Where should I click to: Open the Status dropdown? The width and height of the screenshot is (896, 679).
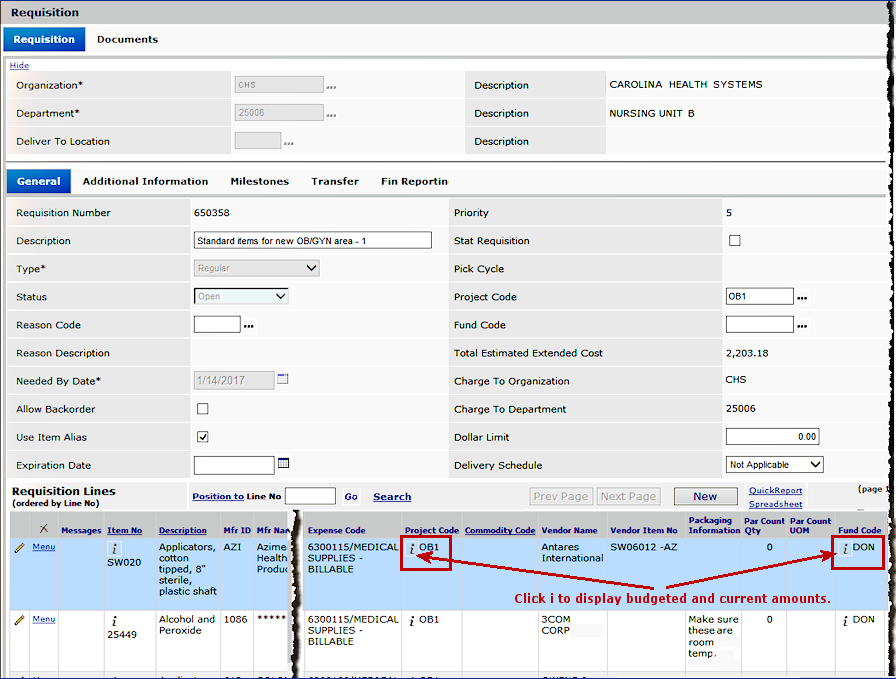coord(241,297)
